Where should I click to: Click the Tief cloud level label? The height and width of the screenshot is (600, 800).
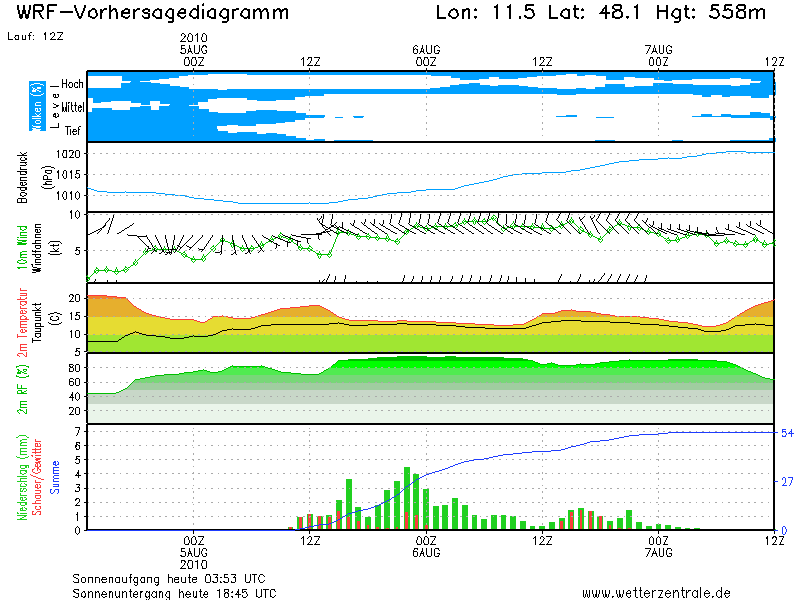(73, 130)
